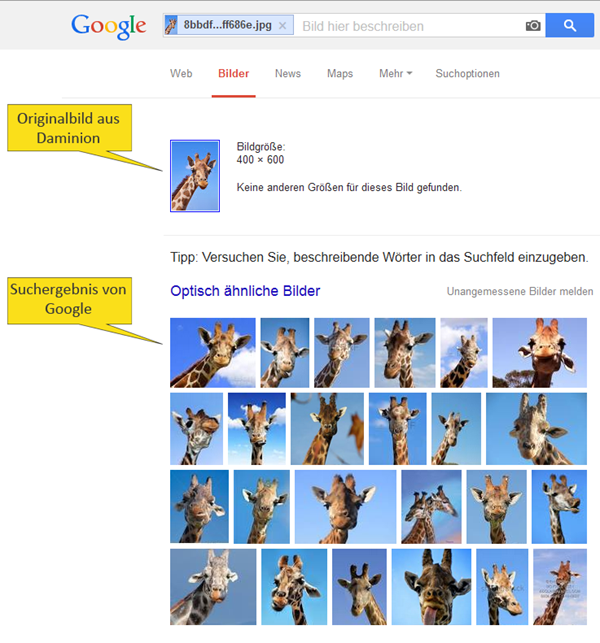This screenshot has height=643, width=600.
Task: Click the Bilder tab
Action: pos(233,73)
